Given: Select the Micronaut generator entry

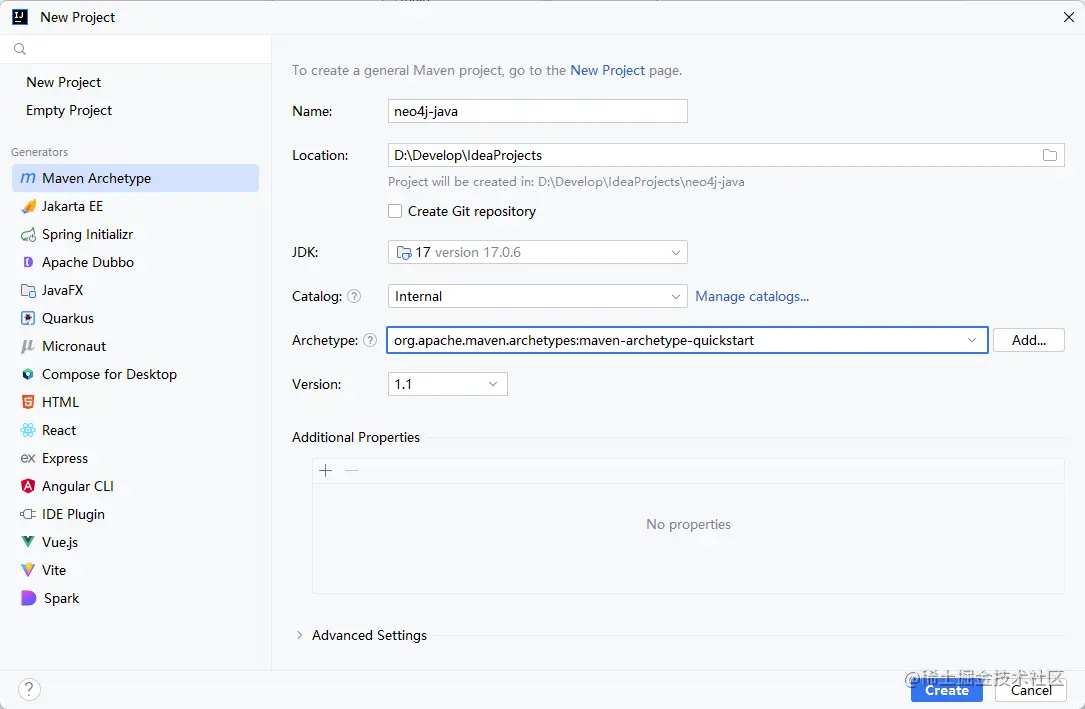Looking at the screenshot, I should click(73, 346).
